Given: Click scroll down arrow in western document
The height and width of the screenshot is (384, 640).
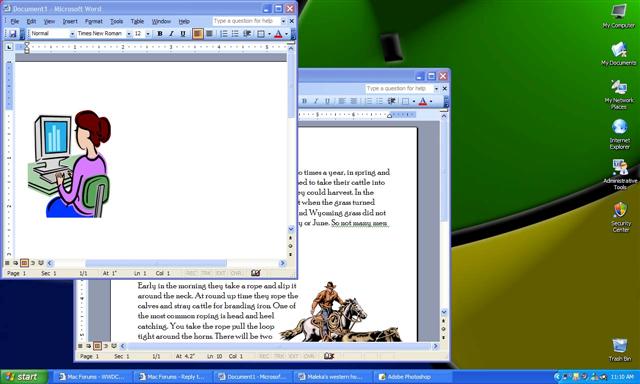Looking at the screenshot, I should [x=444, y=312].
